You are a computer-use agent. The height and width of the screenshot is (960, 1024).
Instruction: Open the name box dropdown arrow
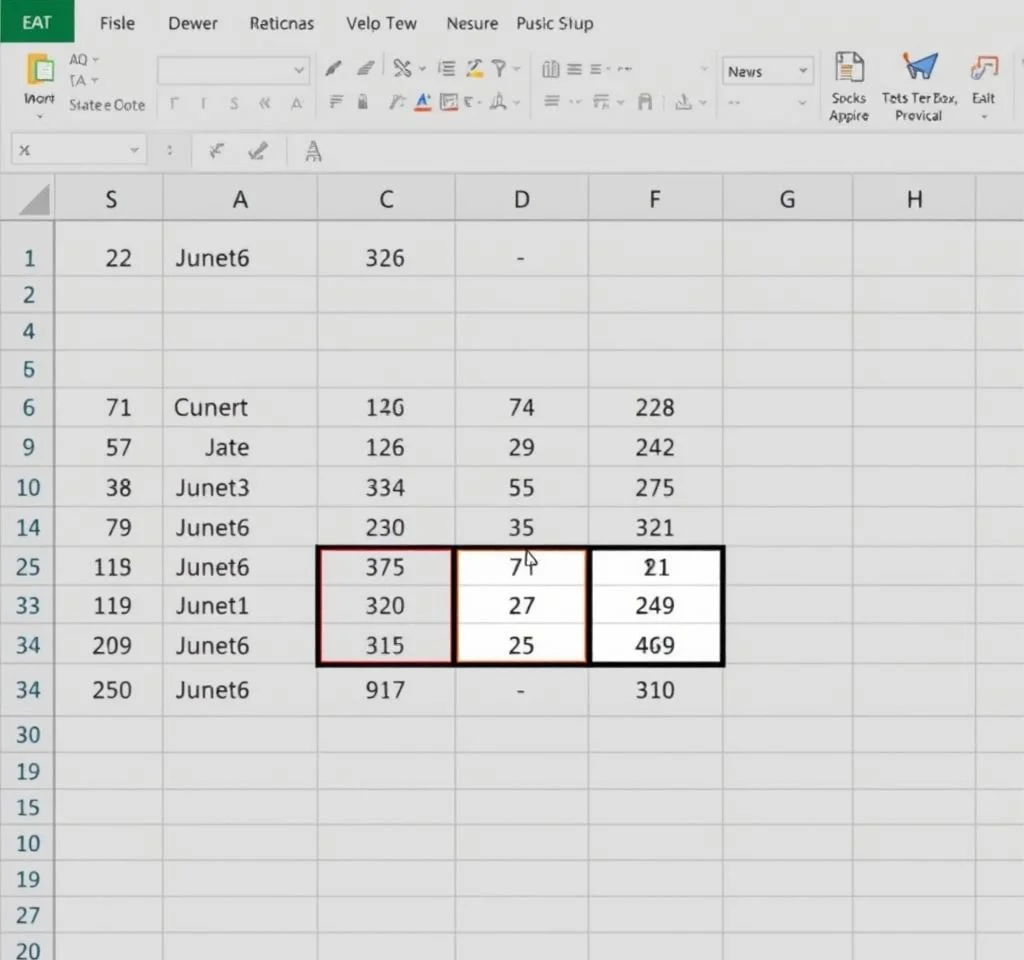coord(134,151)
